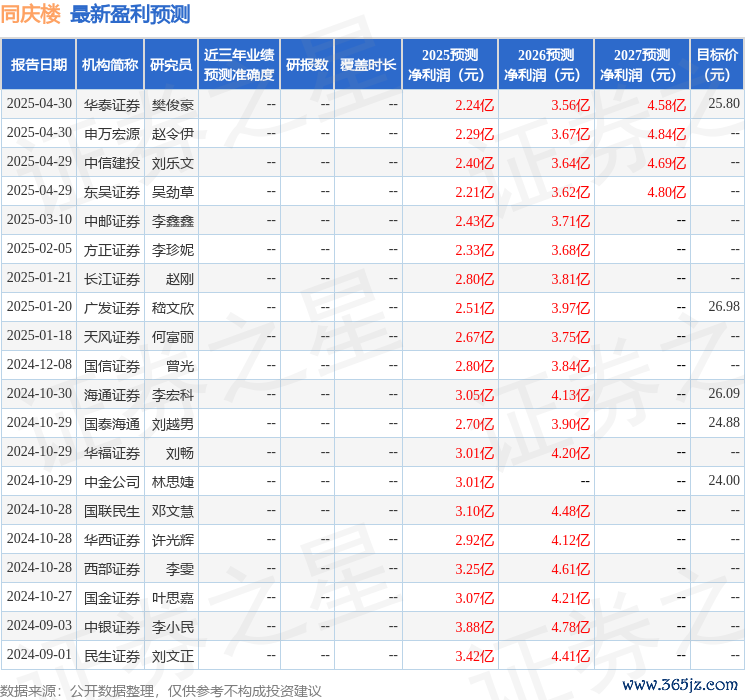This screenshot has width=745, height=700.
Task: Select analyst 李鑫鑫
Action: tap(172, 221)
